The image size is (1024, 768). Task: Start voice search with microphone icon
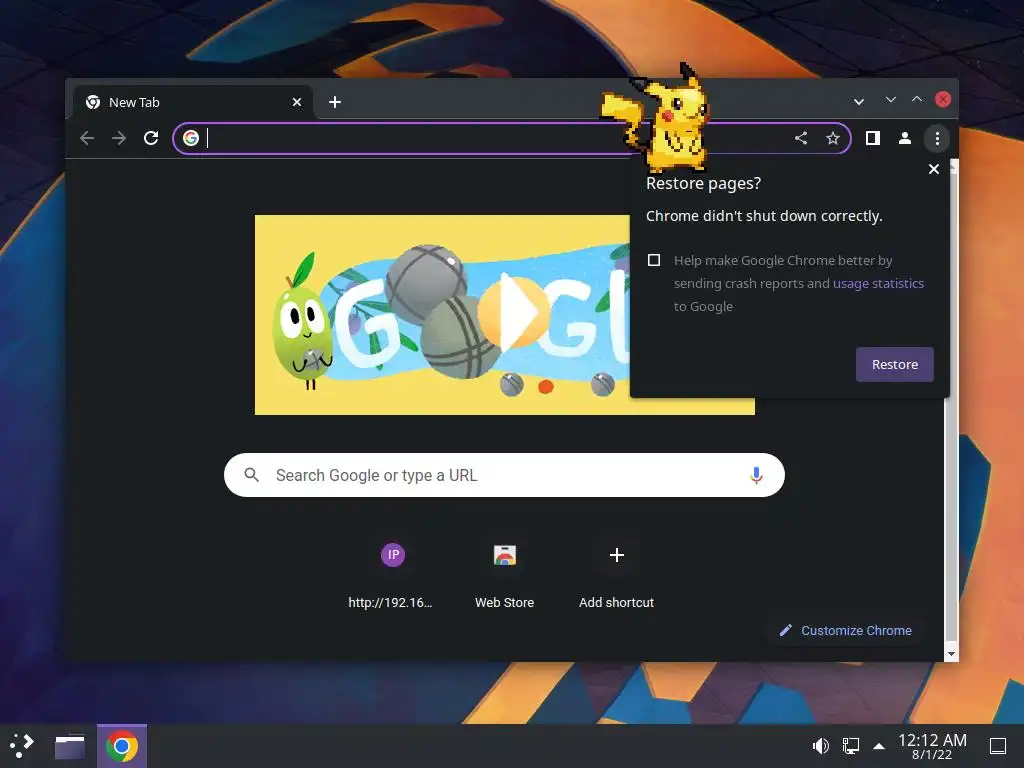pos(756,475)
